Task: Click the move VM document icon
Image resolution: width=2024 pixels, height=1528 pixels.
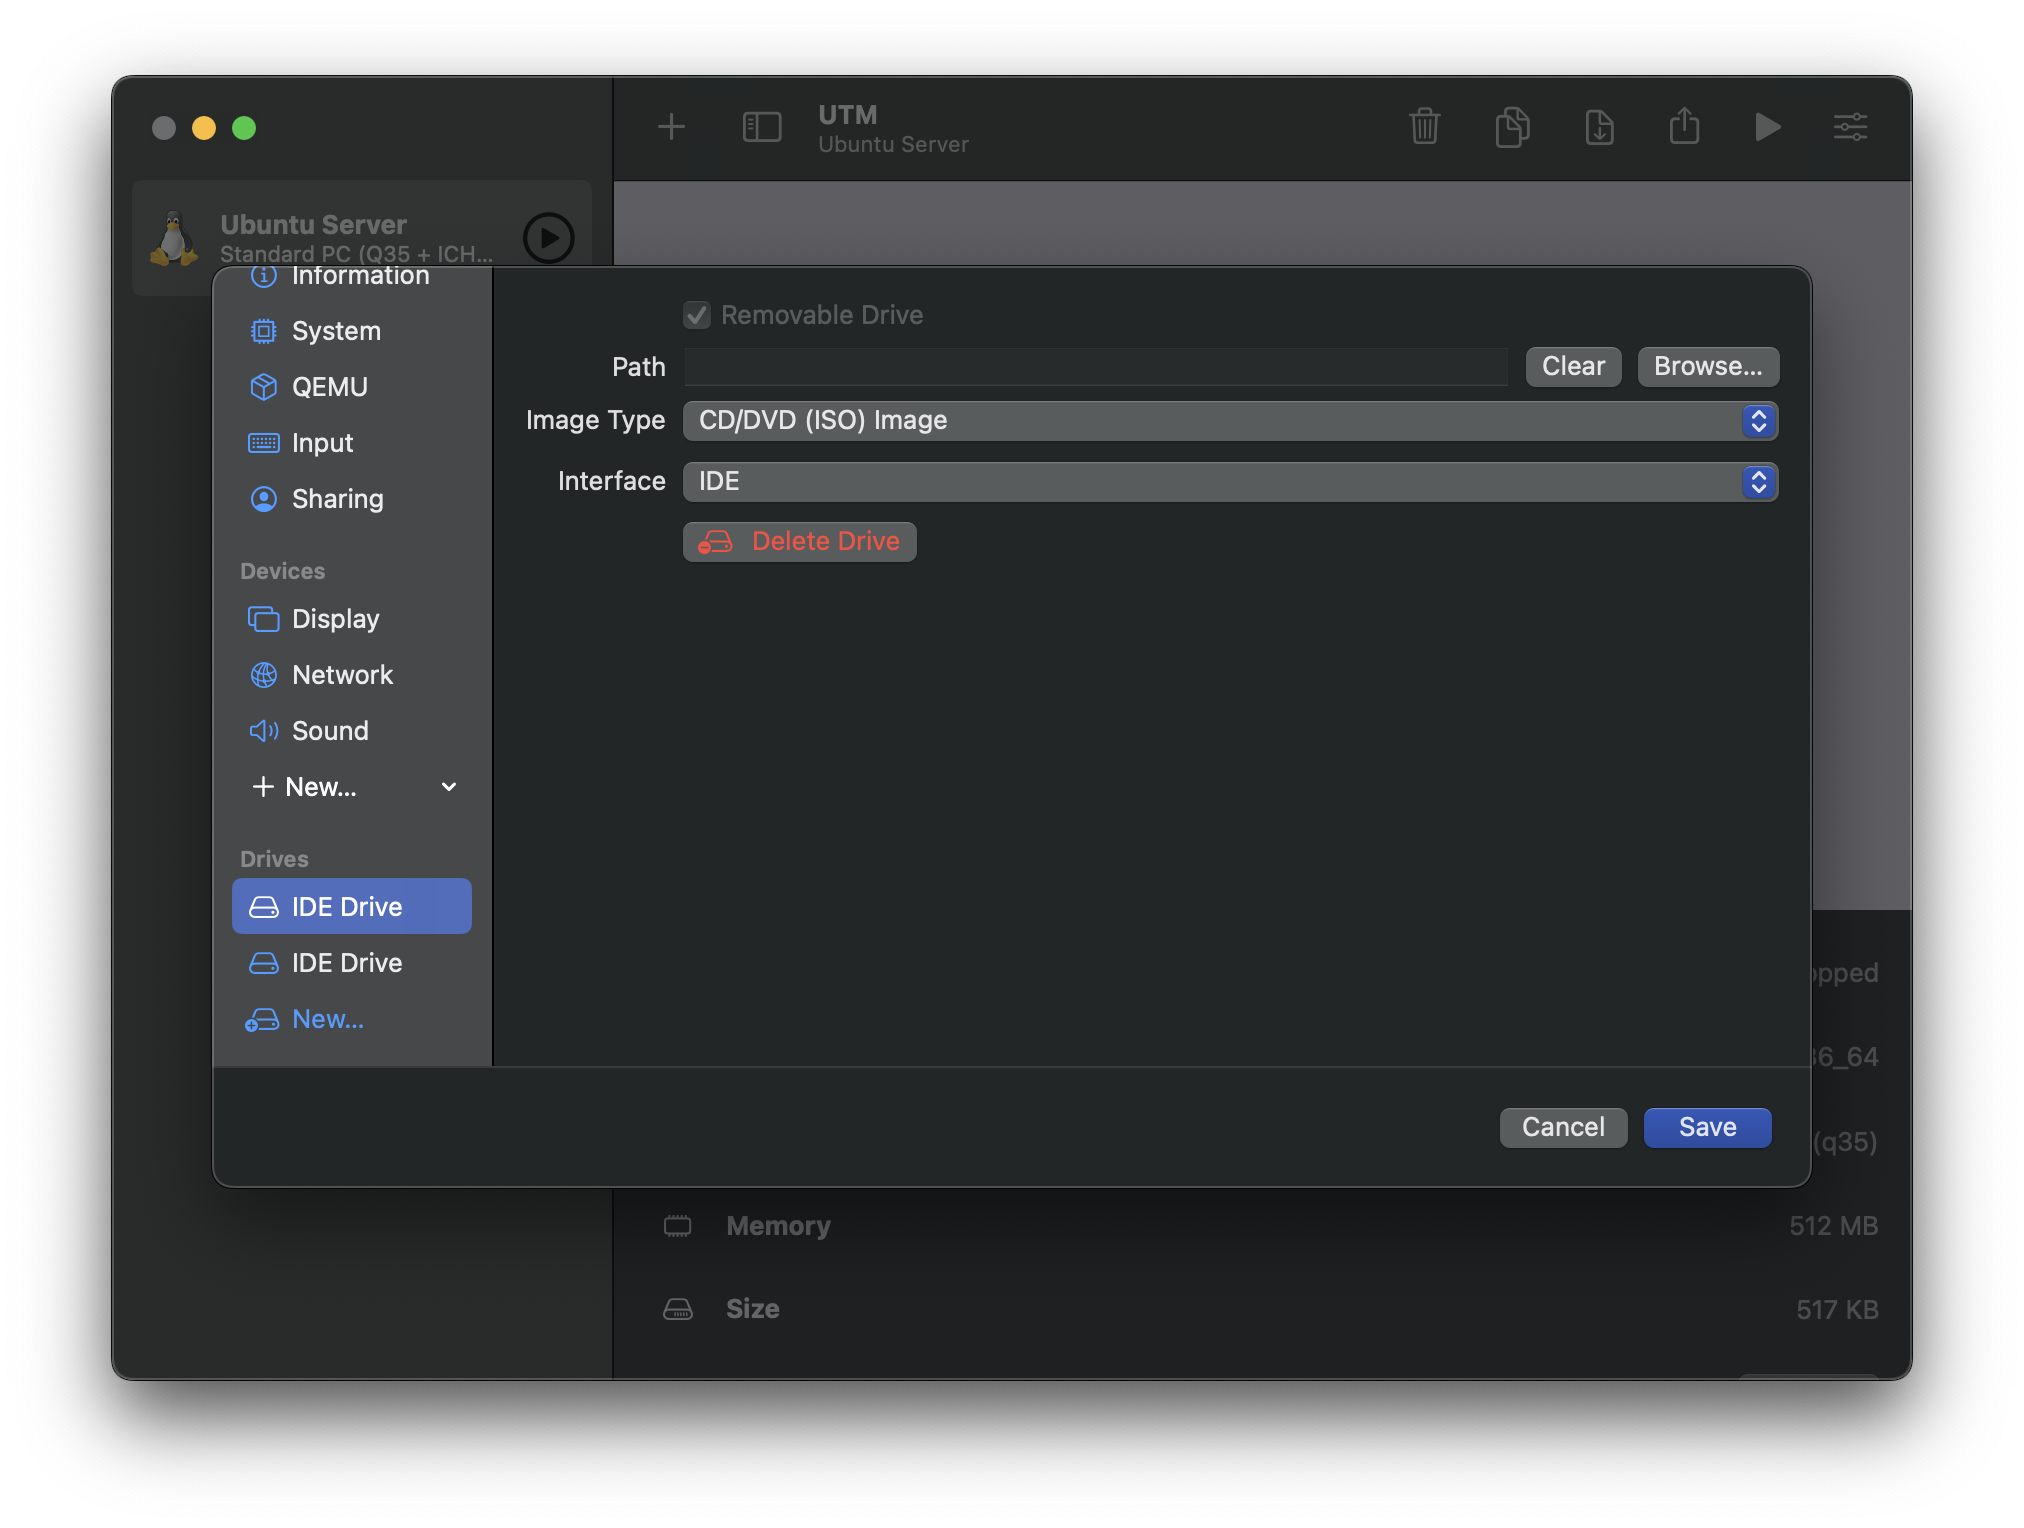Action: (x=1599, y=127)
